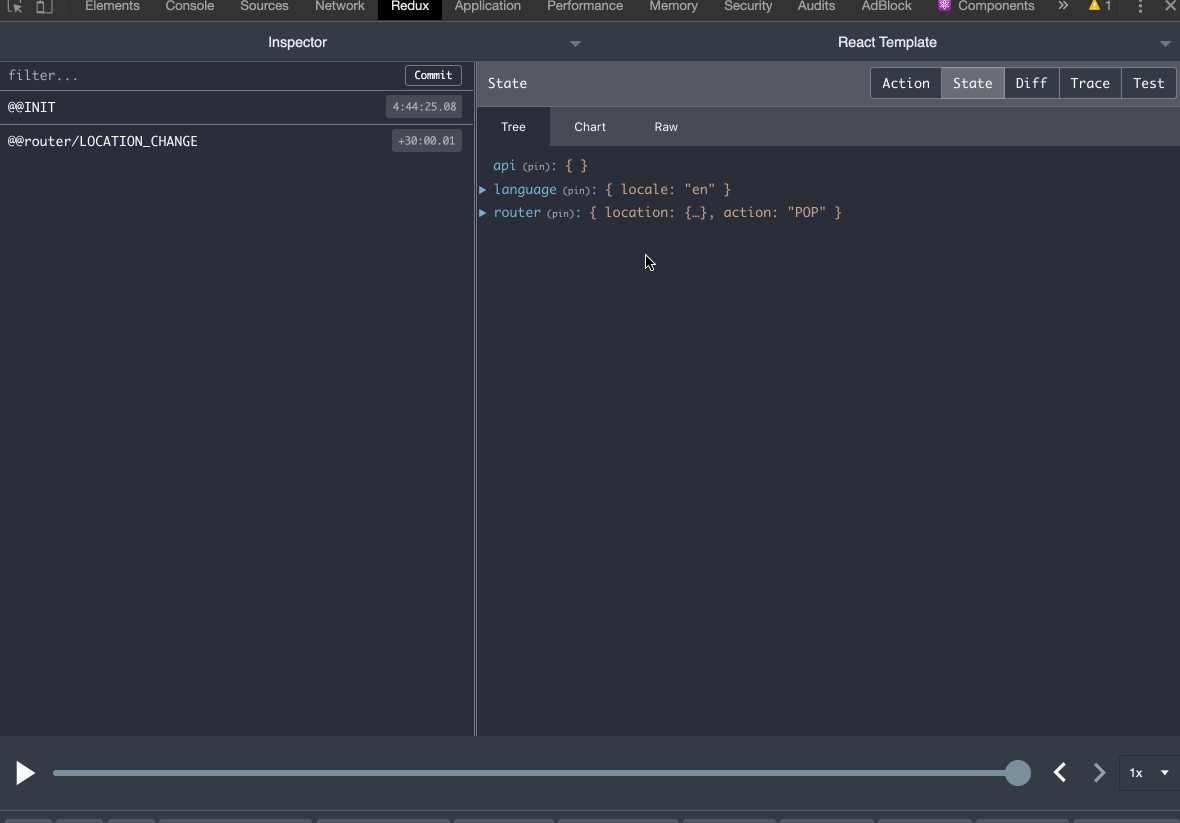Click the timeline slider handle
Image resolution: width=1180 pixels, height=823 pixels.
(x=1017, y=773)
